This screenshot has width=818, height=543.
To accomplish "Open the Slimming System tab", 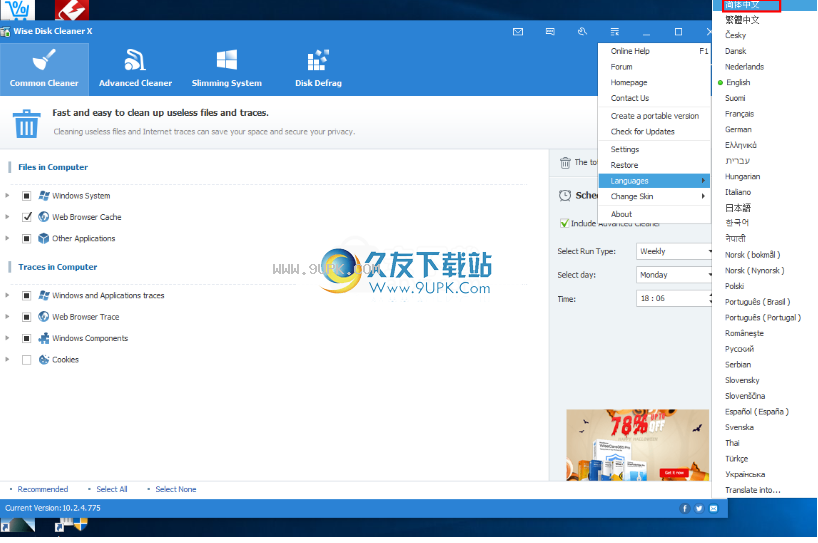I will tap(226, 69).
